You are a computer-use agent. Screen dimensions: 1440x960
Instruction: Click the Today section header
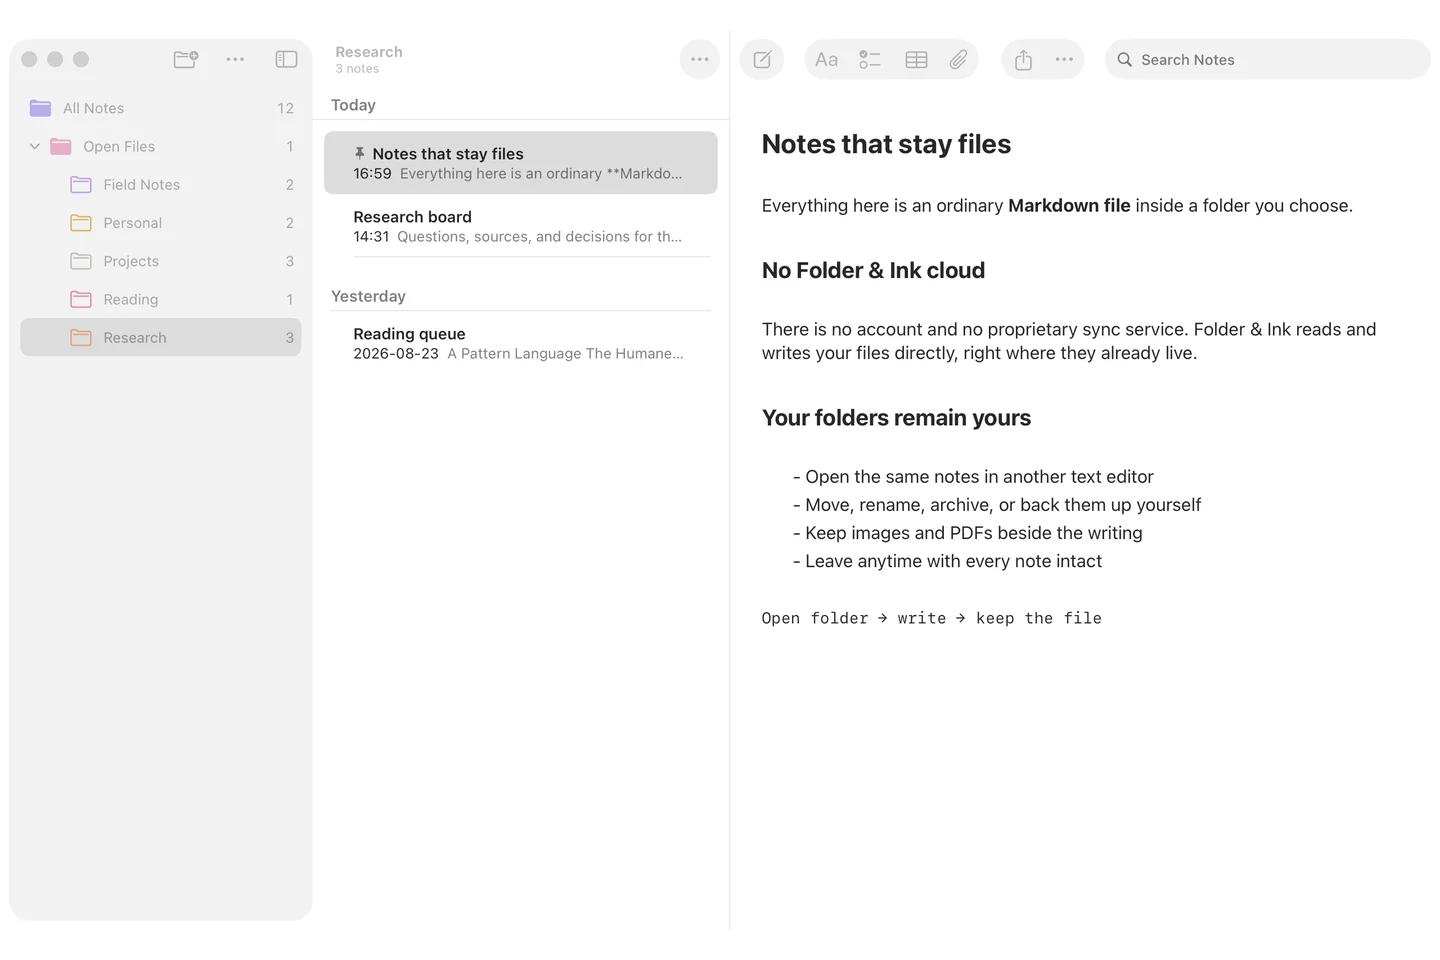pos(353,105)
